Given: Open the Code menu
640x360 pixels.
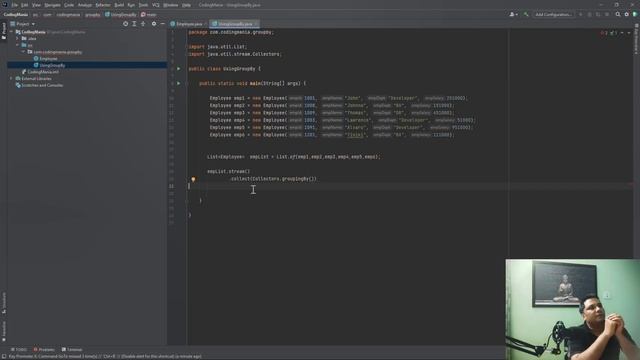Looking at the screenshot, I should click(x=69, y=5).
